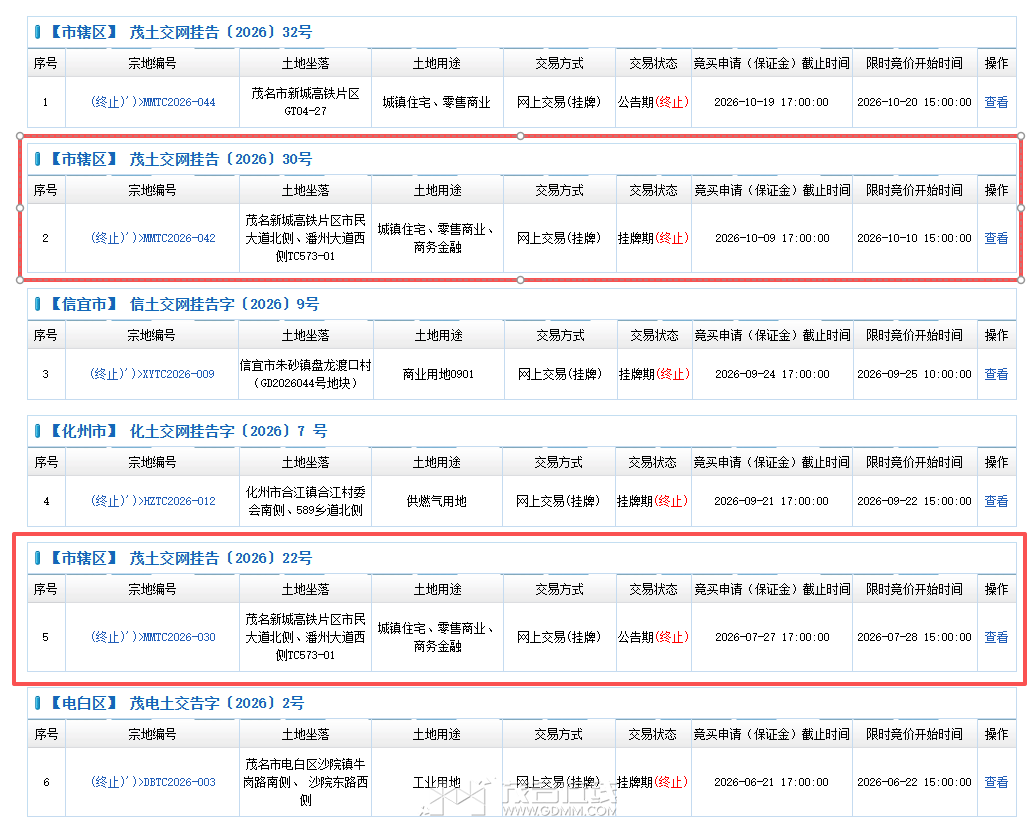Viewport: 1034px width, 821px height.
Task: Open parcel link MMTC2026-044
Action: pos(153,102)
